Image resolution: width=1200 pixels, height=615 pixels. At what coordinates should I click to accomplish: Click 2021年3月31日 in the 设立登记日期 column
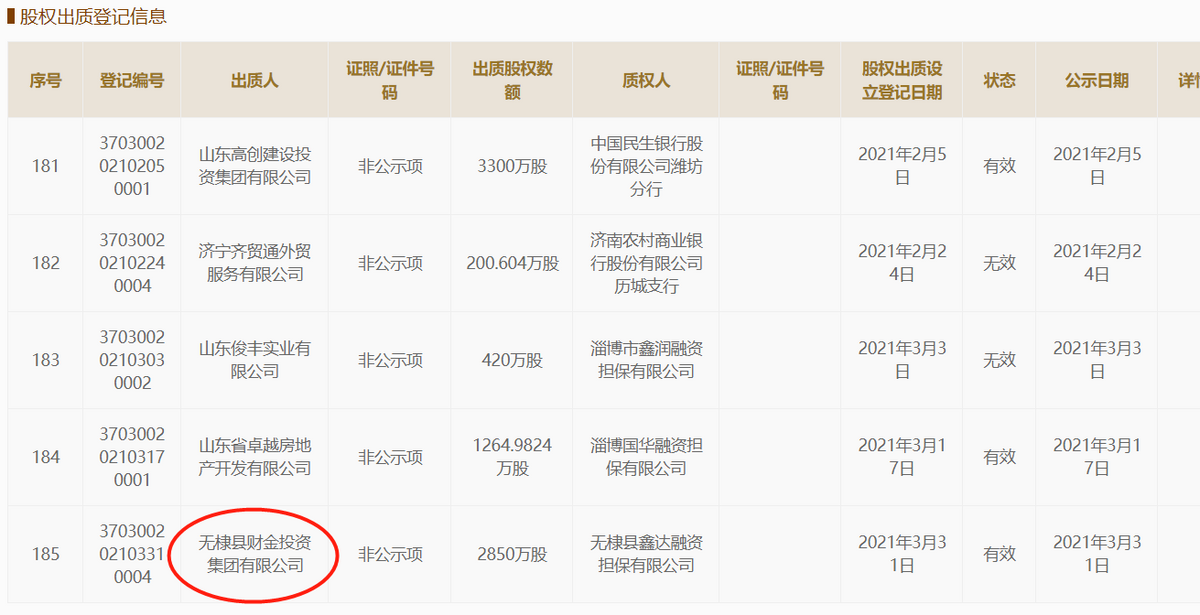[902, 554]
